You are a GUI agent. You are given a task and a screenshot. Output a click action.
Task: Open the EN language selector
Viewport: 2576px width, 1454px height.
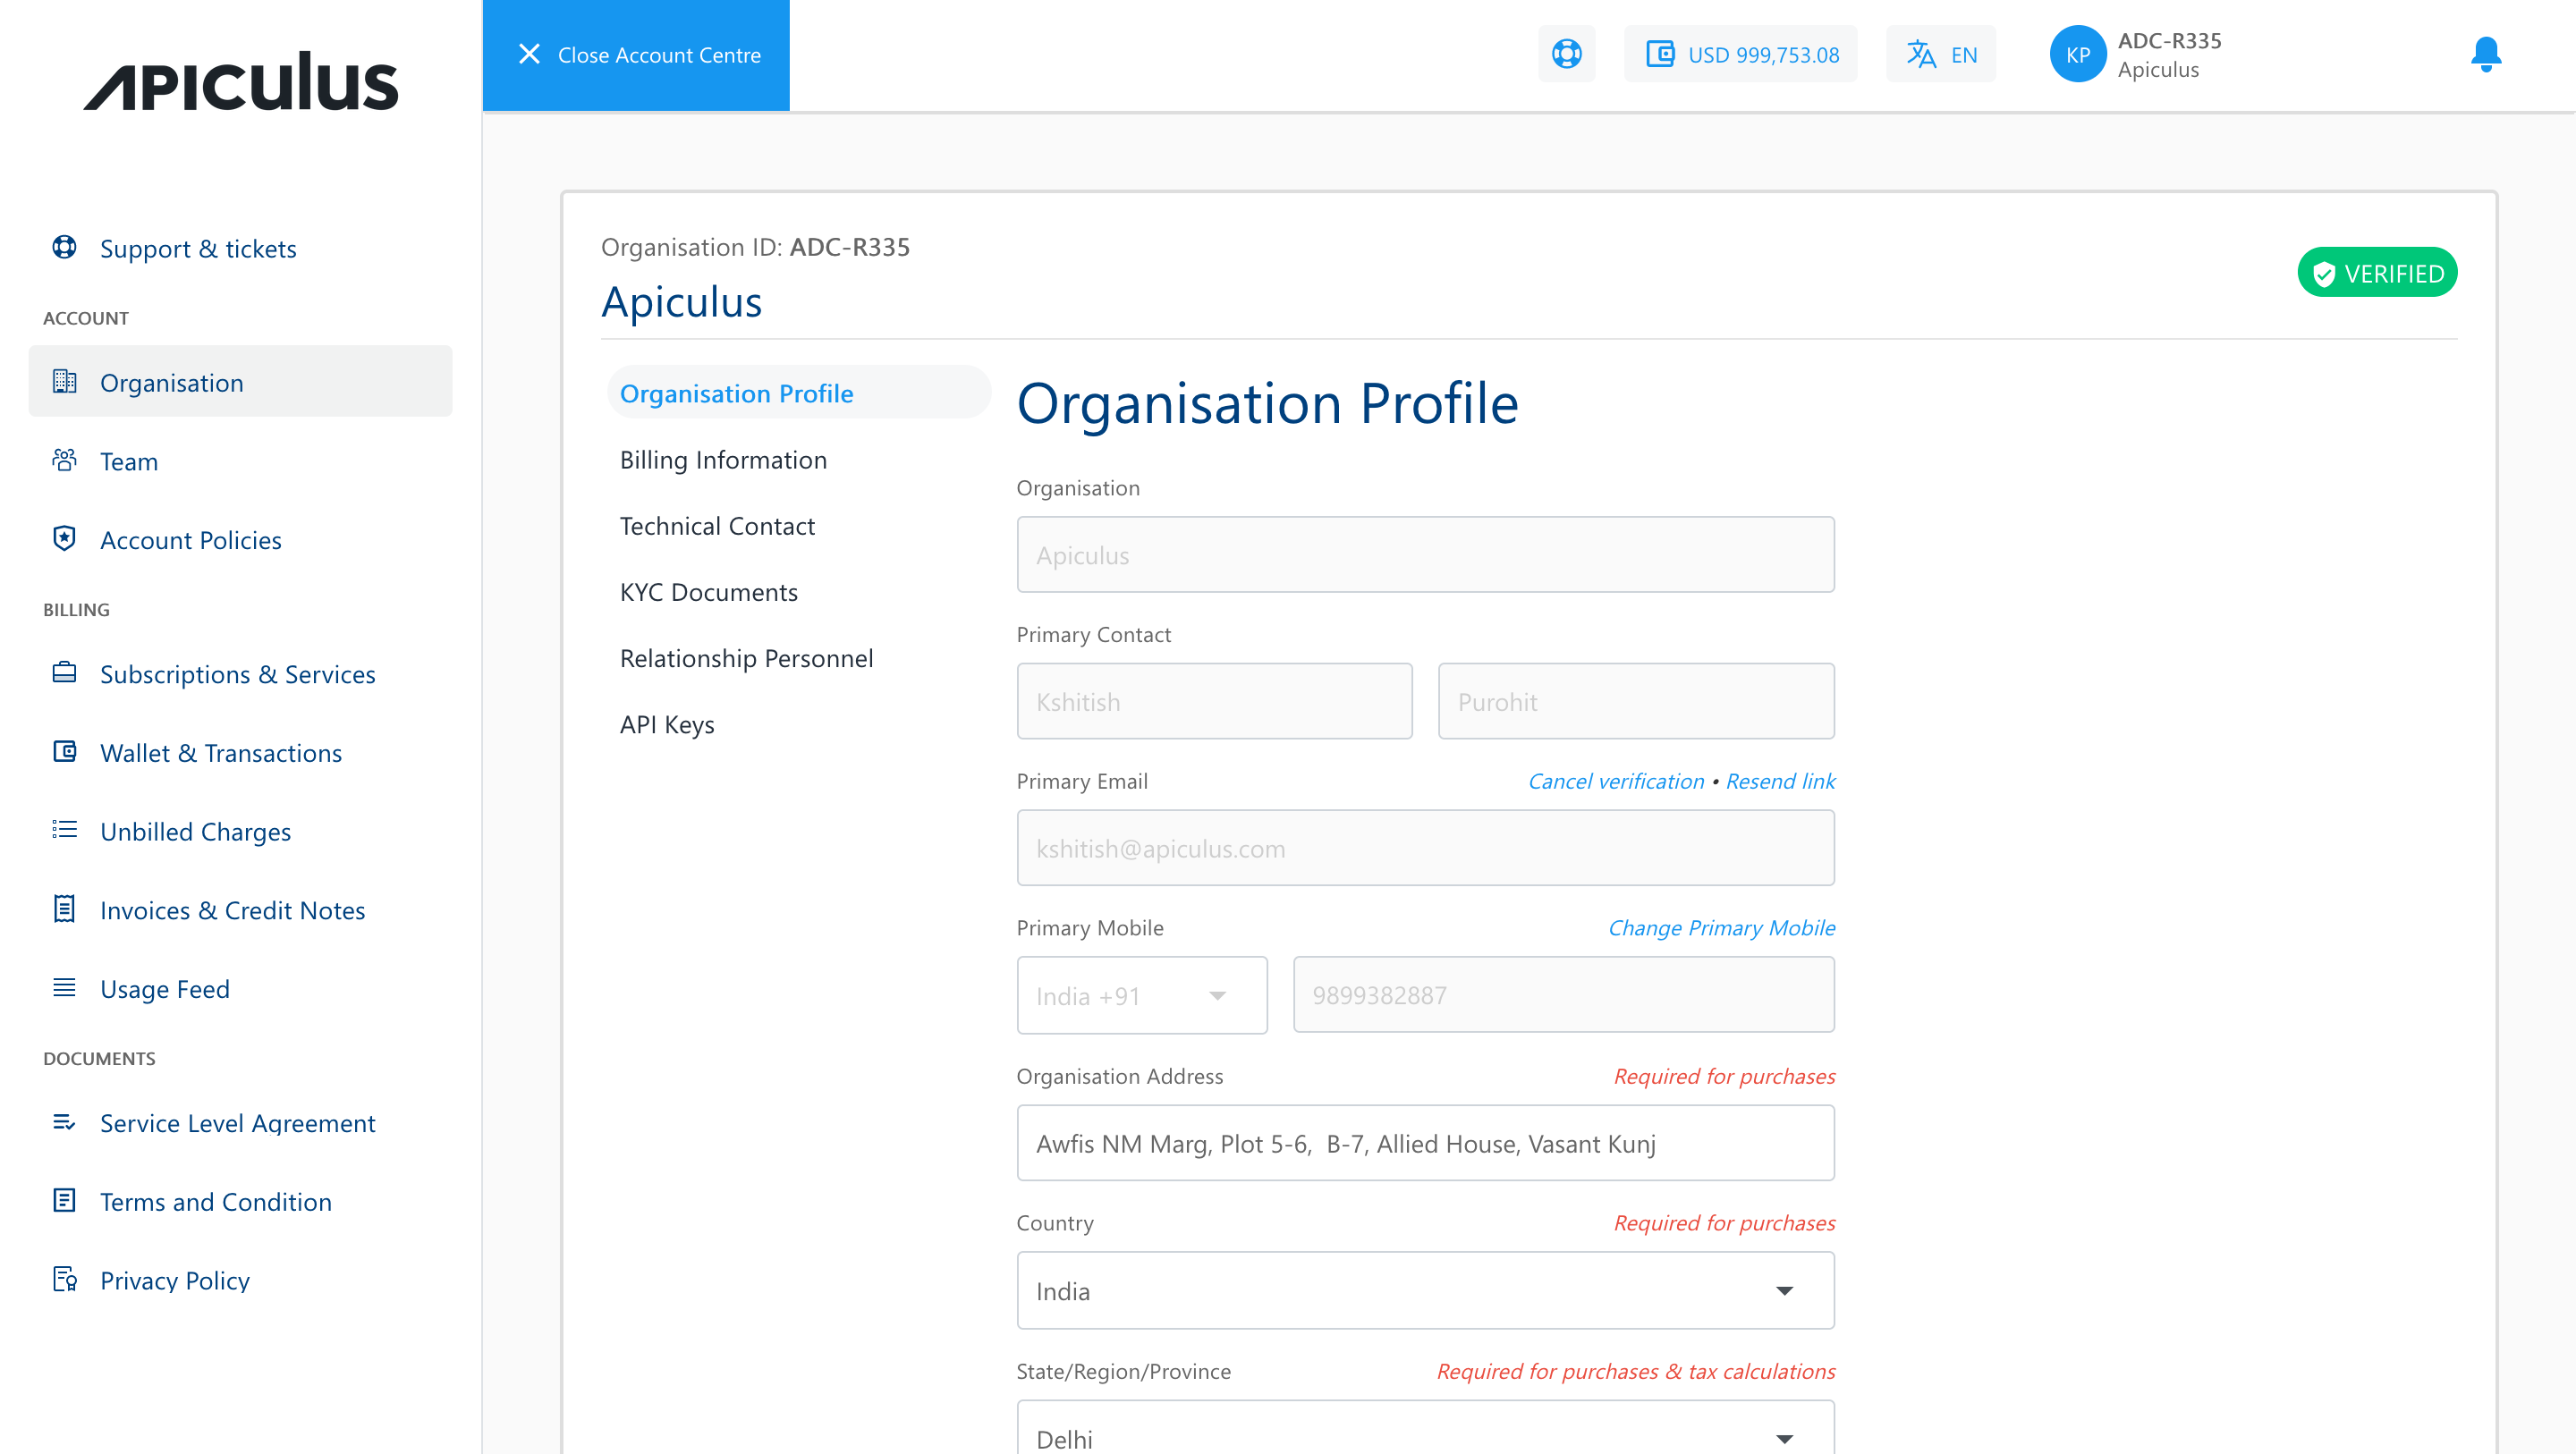[1940, 54]
